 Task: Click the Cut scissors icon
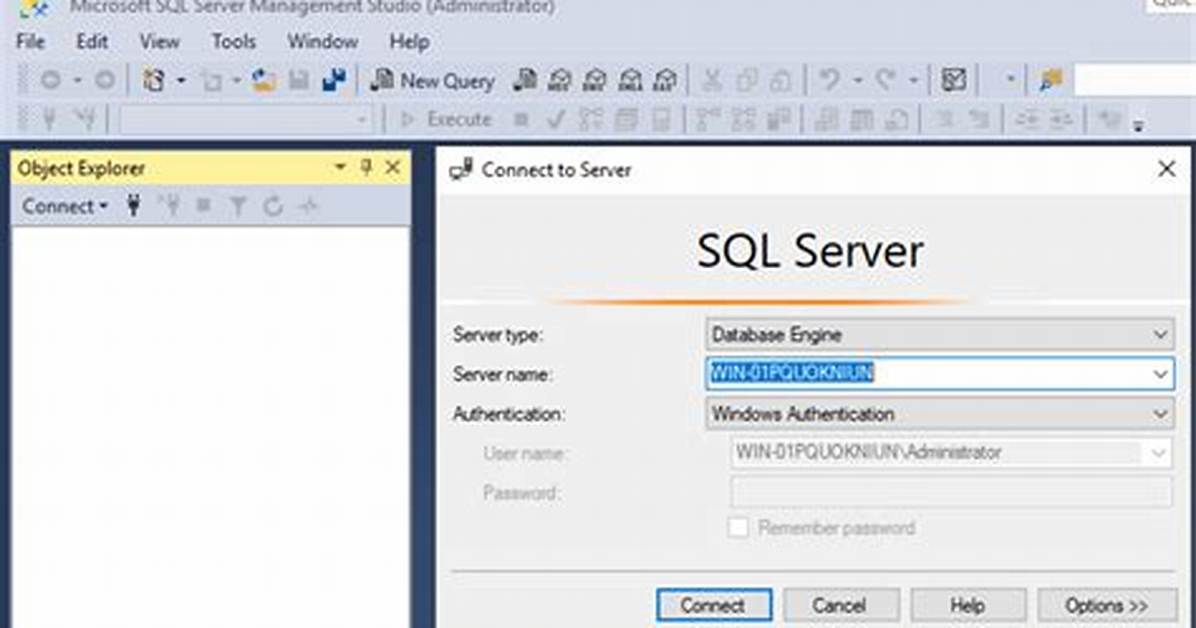click(711, 79)
